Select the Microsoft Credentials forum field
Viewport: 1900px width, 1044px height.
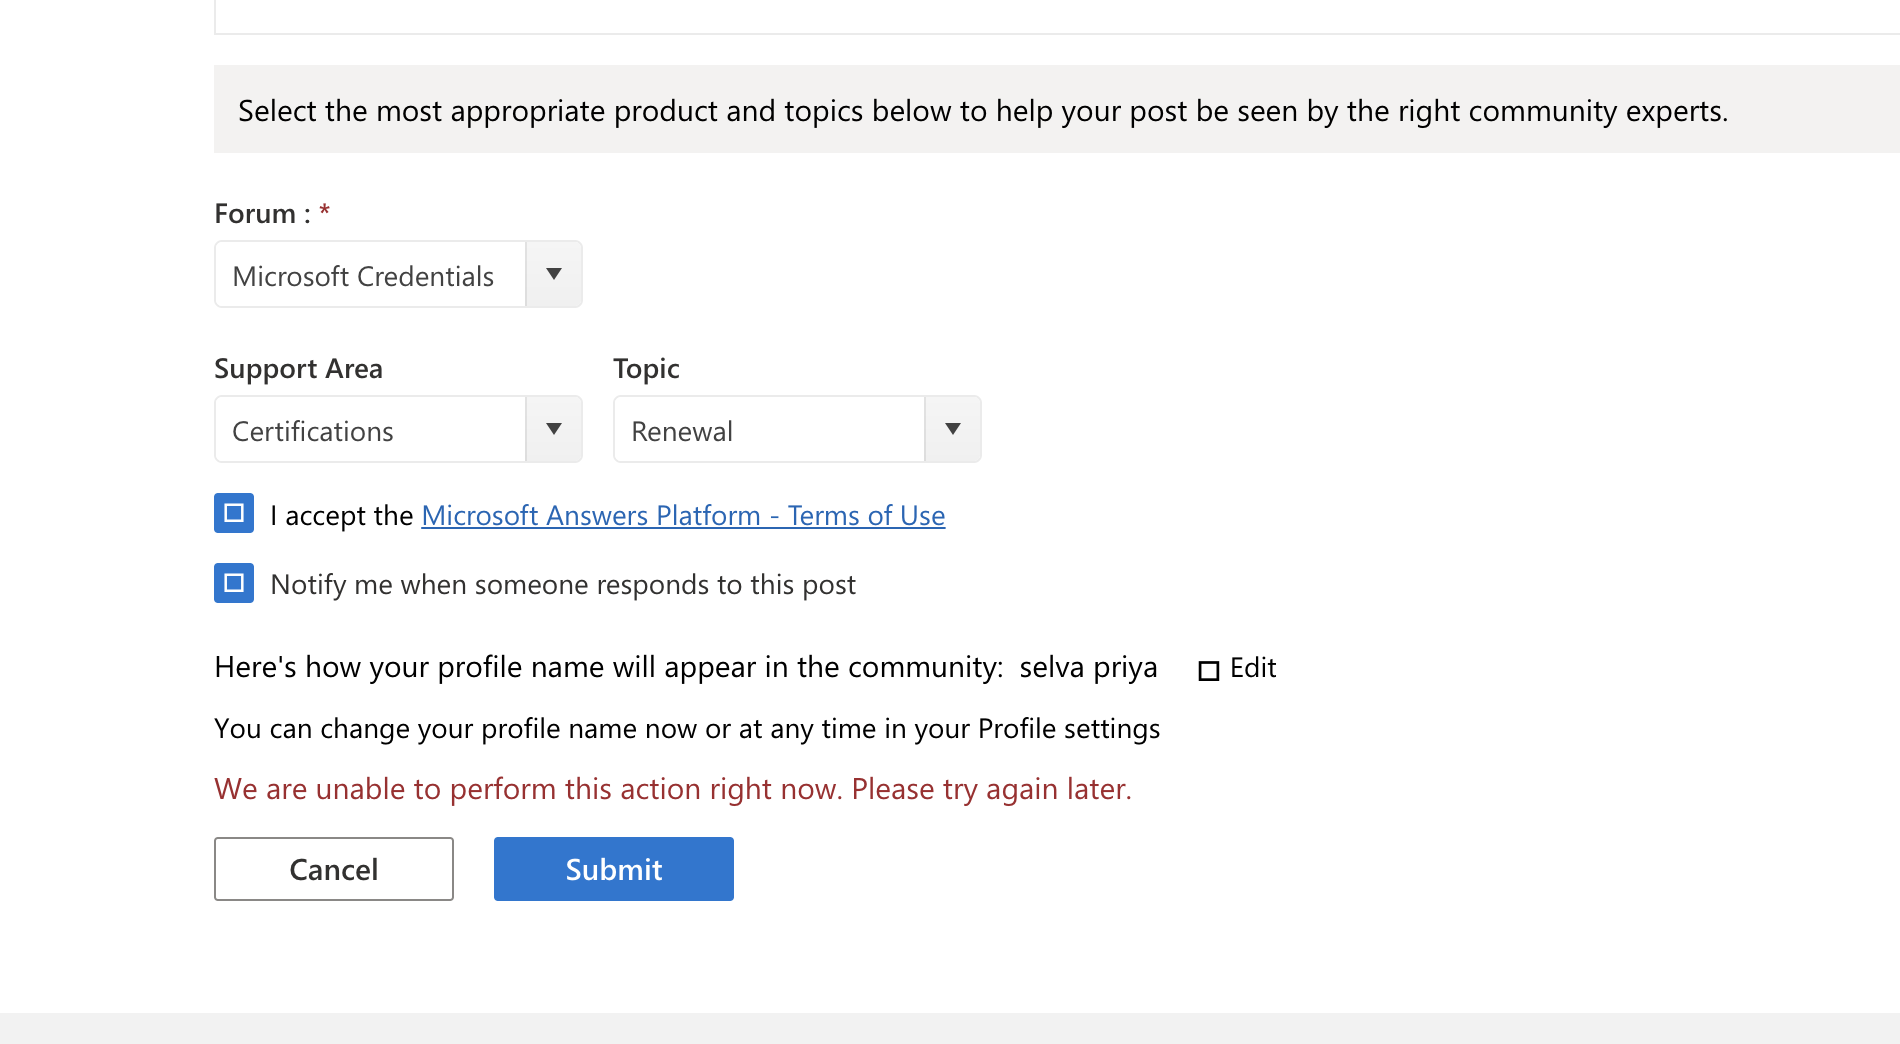[370, 274]
